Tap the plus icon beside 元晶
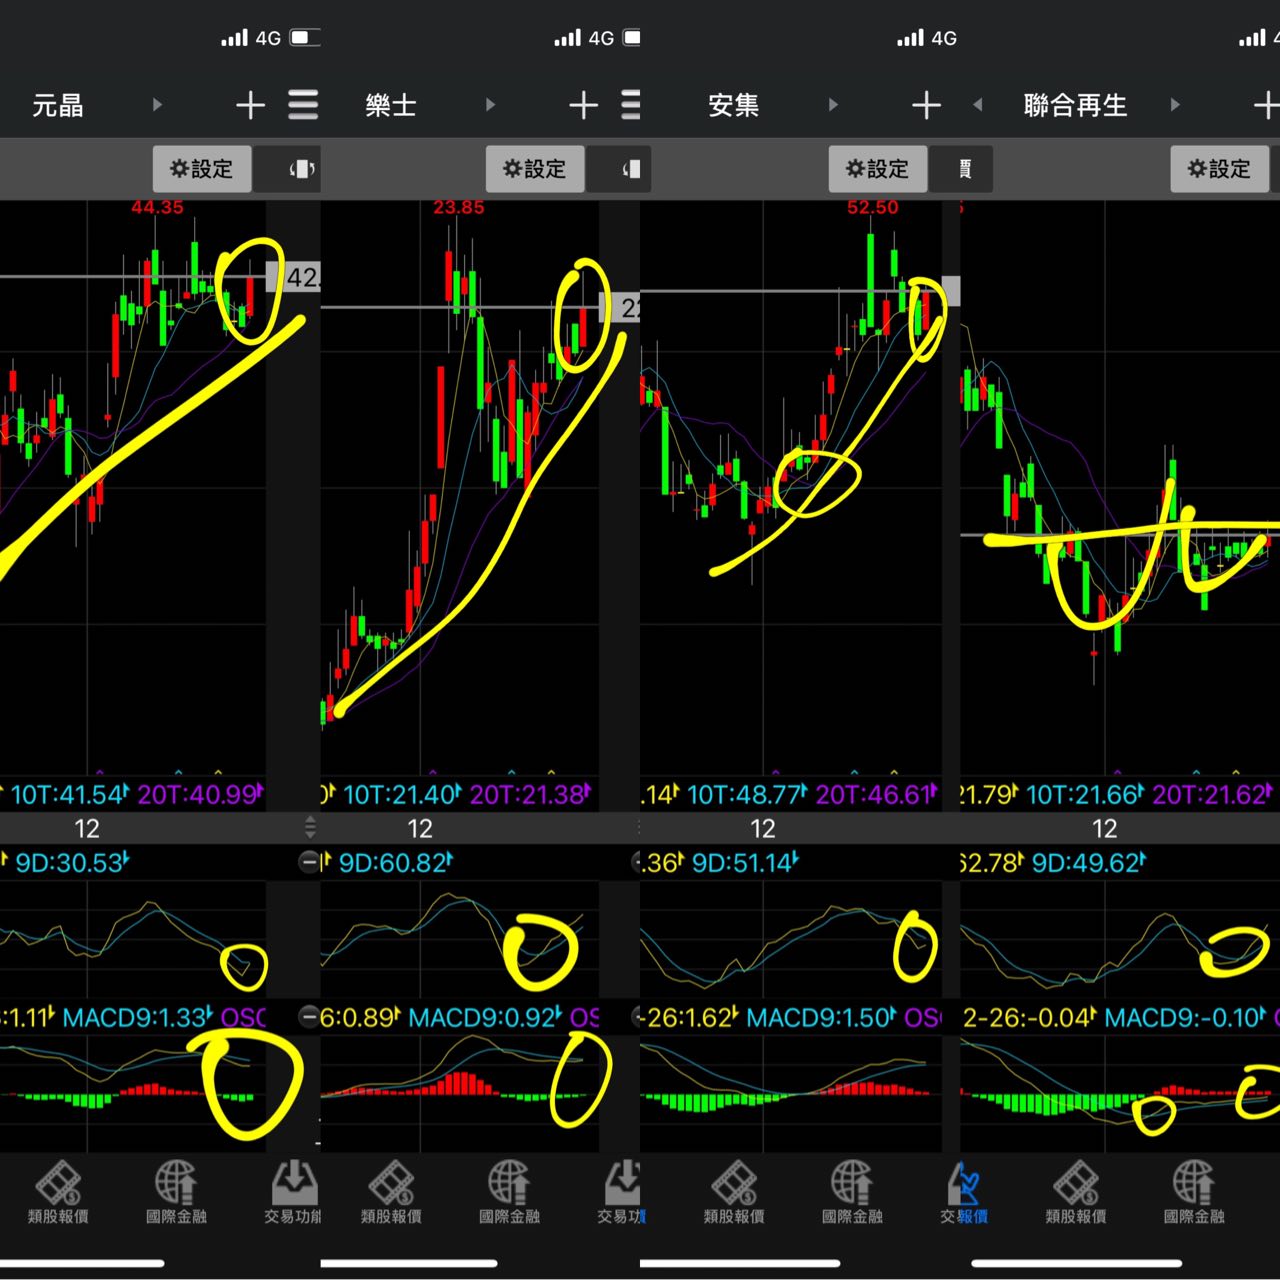This screenshot has width=1280, height=1280. pos(250,105)
